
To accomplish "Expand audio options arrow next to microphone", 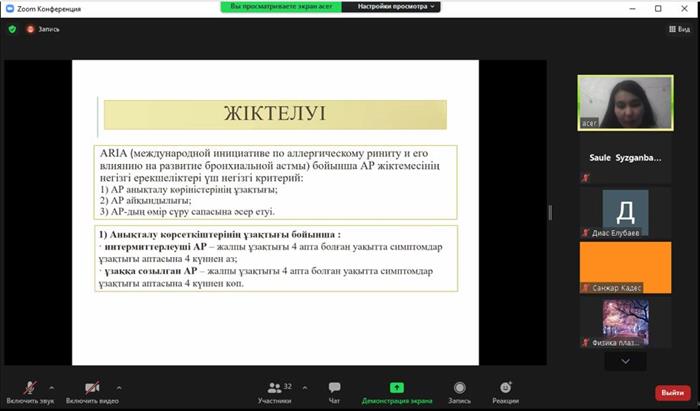I will pyautogui.click(x=52, y=388).
